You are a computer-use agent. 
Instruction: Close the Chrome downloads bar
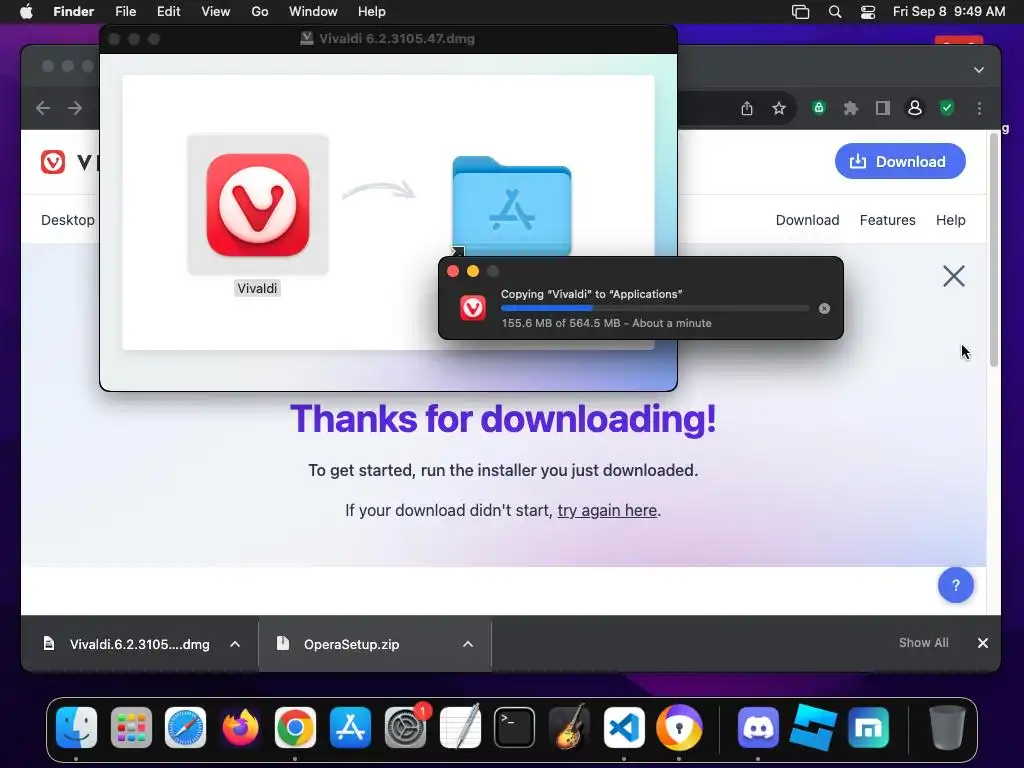coord(982,643)
